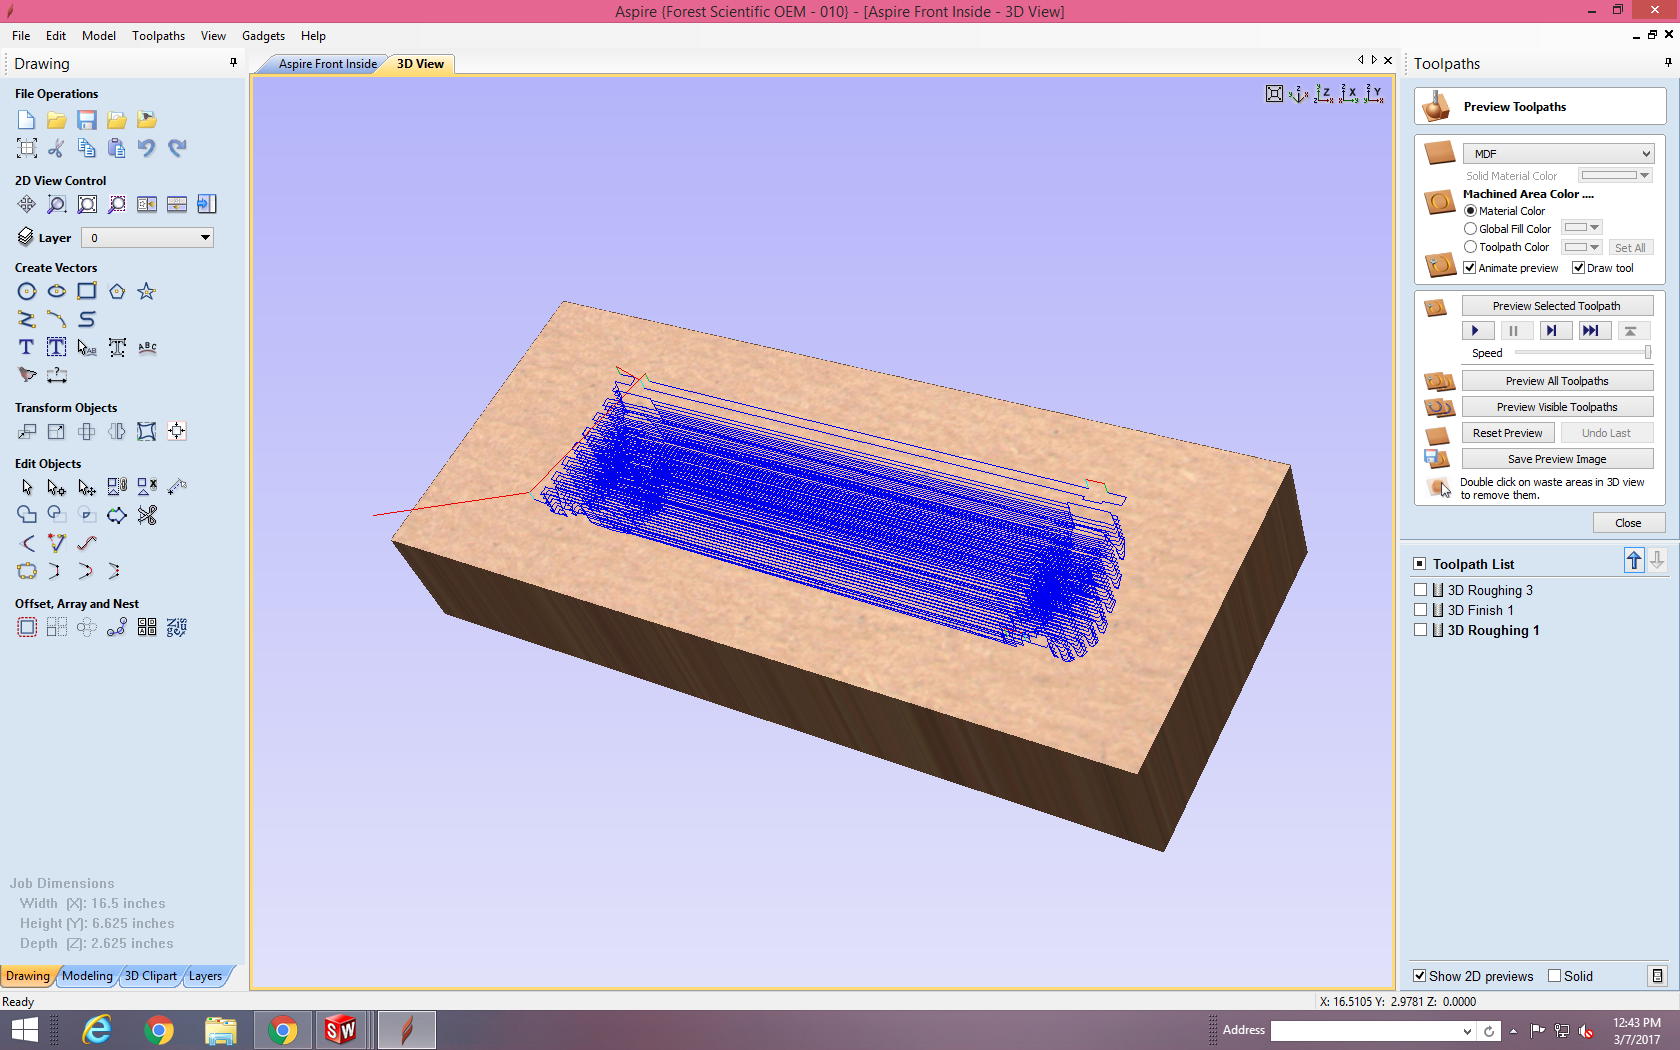
Task: Open the Toolpaths menu
Action: tap(158, 35)
